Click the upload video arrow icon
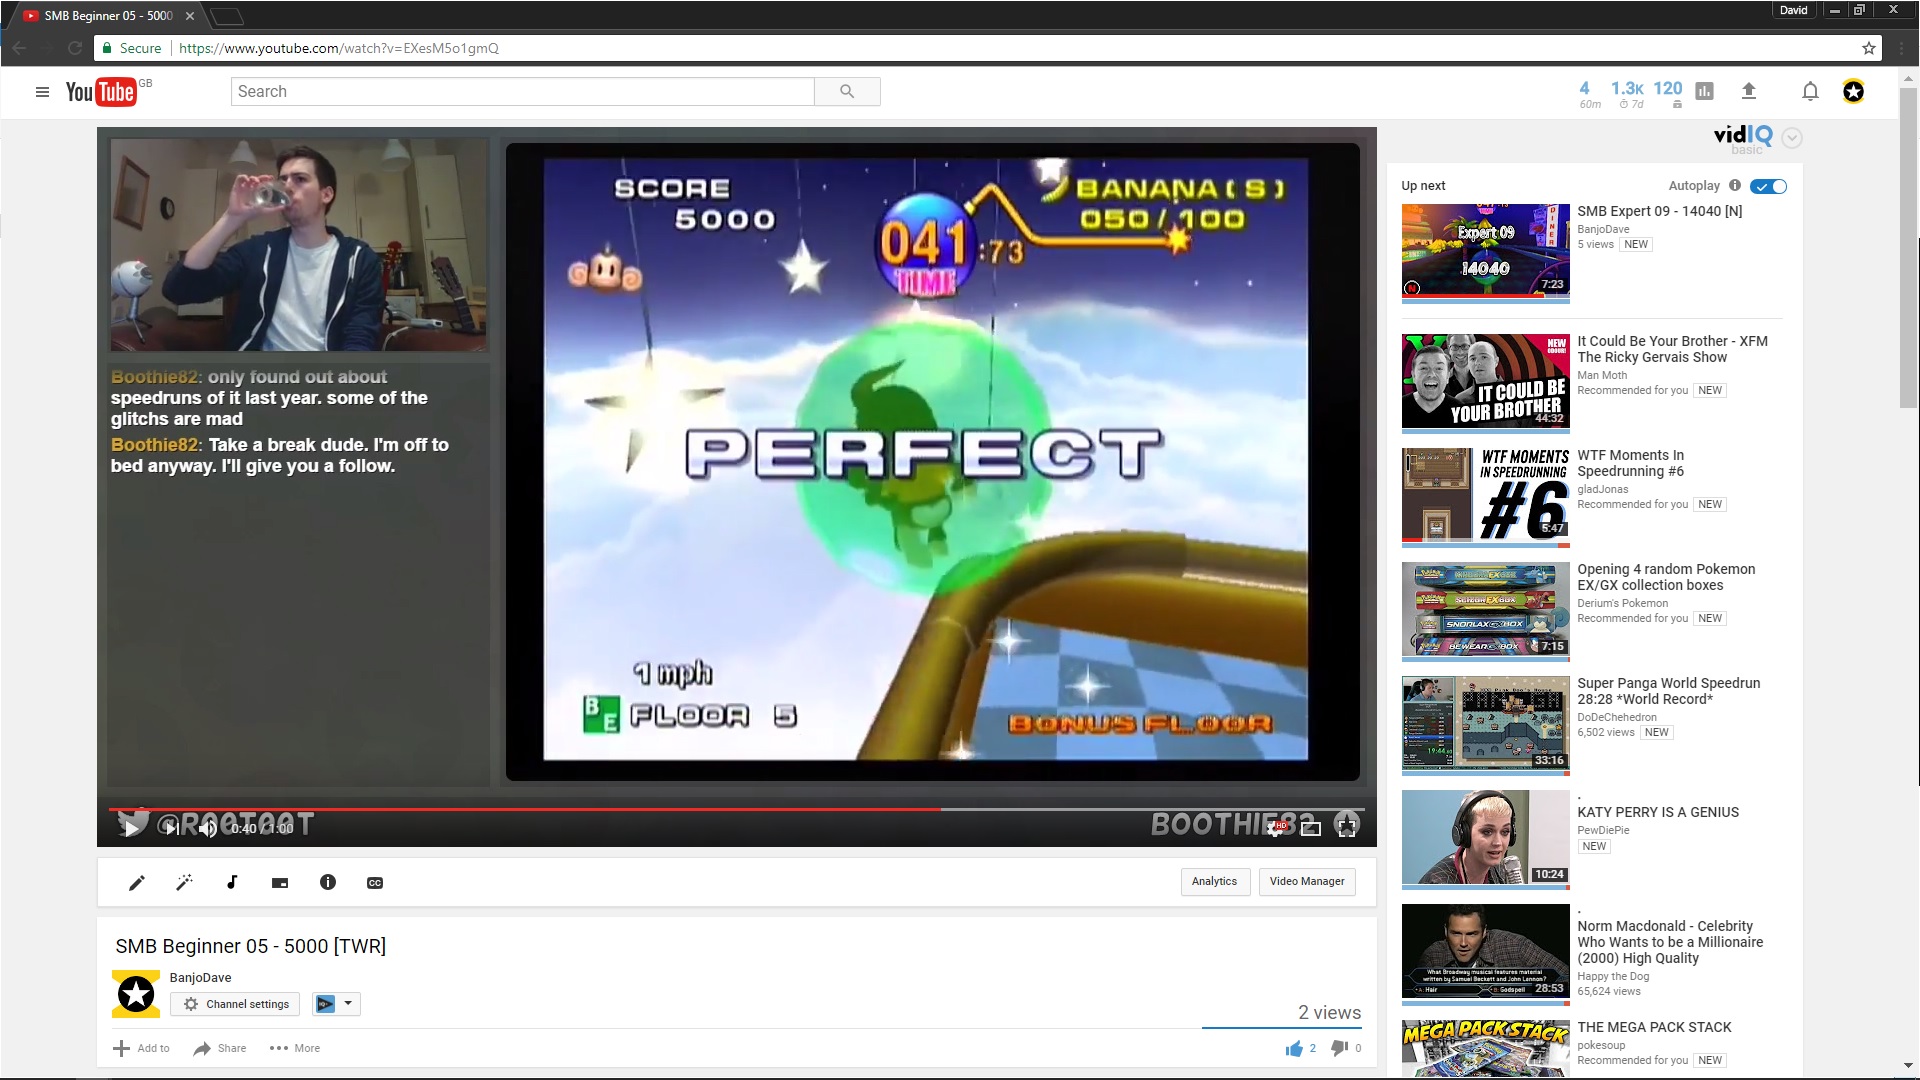The image size is (1920, 1080). point(1749,91)
